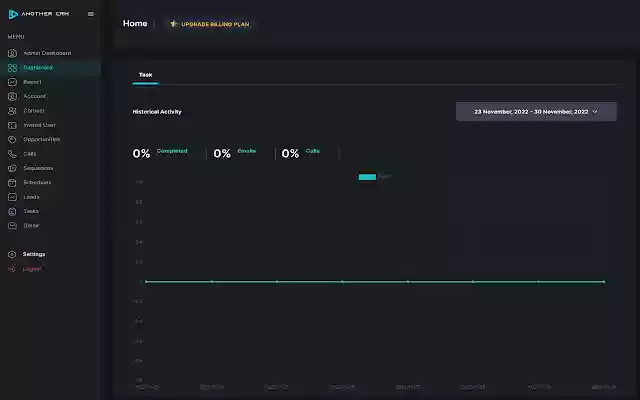
Task: Click the Another CRM logo
Action: (40, 14)
